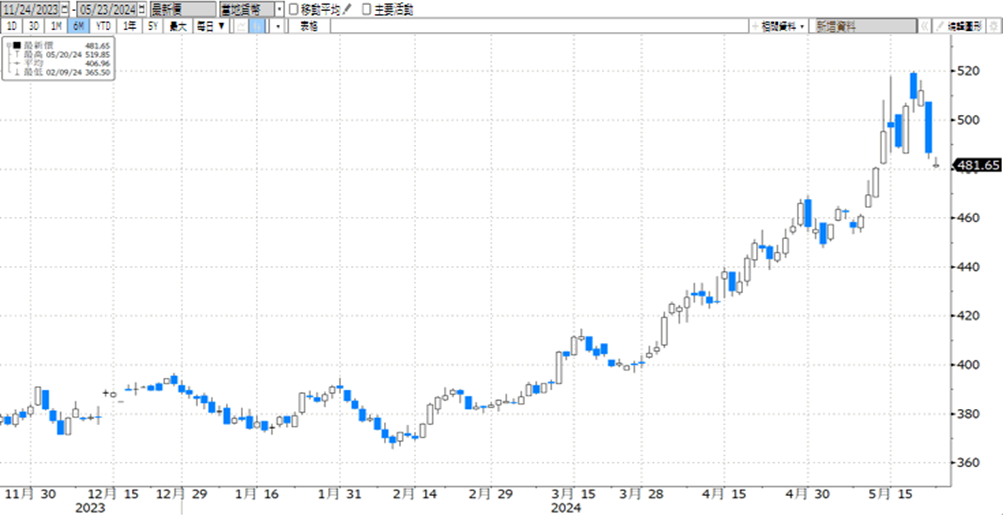Viewport: 1003px width, 515px height.
Task: Click the 481.65 last price axis label
Action: 977,165
